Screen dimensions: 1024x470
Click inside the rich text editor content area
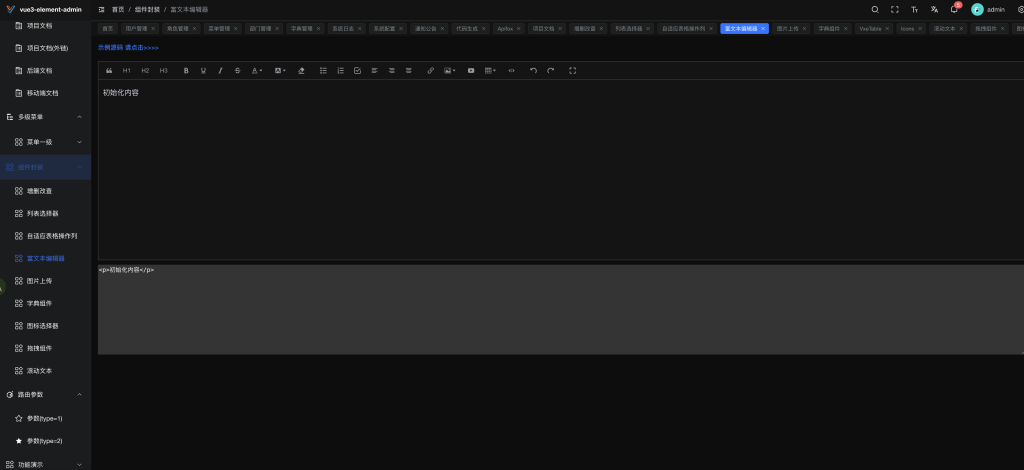pyautogui.click(x=561, y=170)
